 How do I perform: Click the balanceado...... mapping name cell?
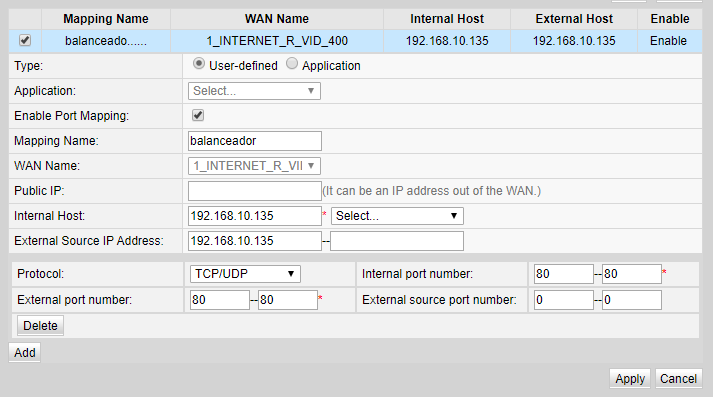(106, 41)
